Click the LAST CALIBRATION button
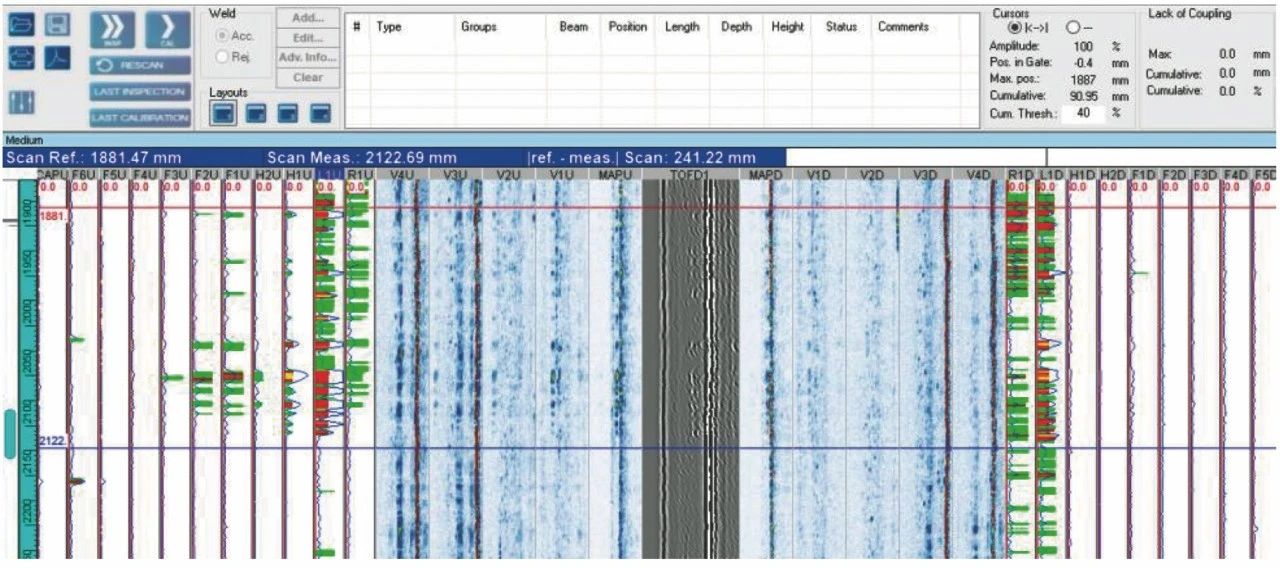 (139, 117)
